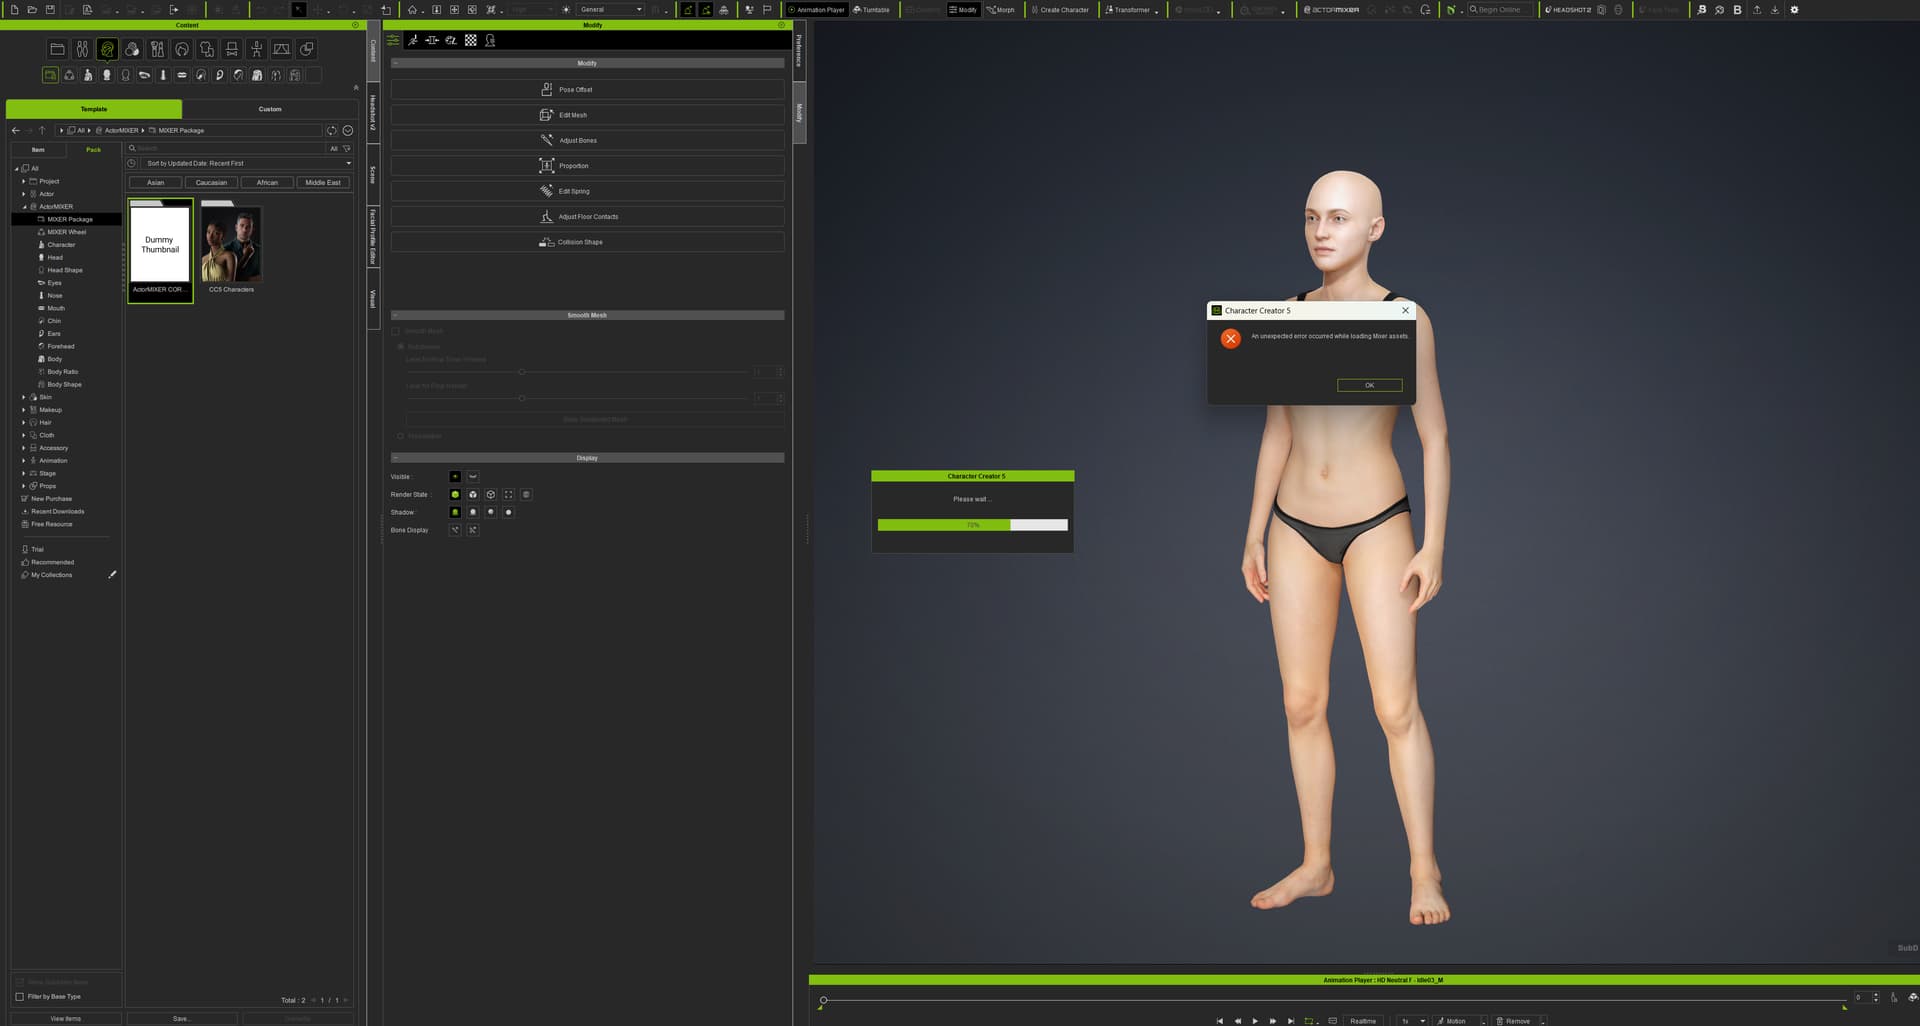Click the Collision Shape icon

(x=546, y=242)
